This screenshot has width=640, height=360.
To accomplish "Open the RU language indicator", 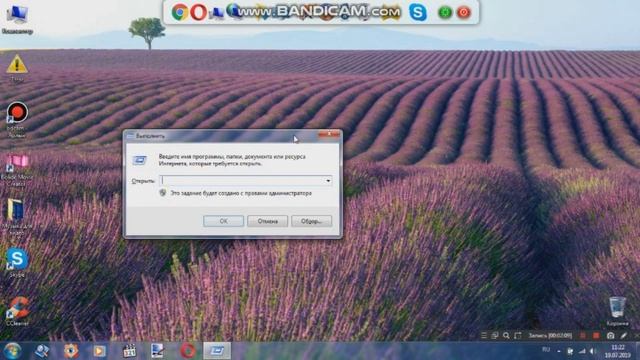I will (546, 350).
